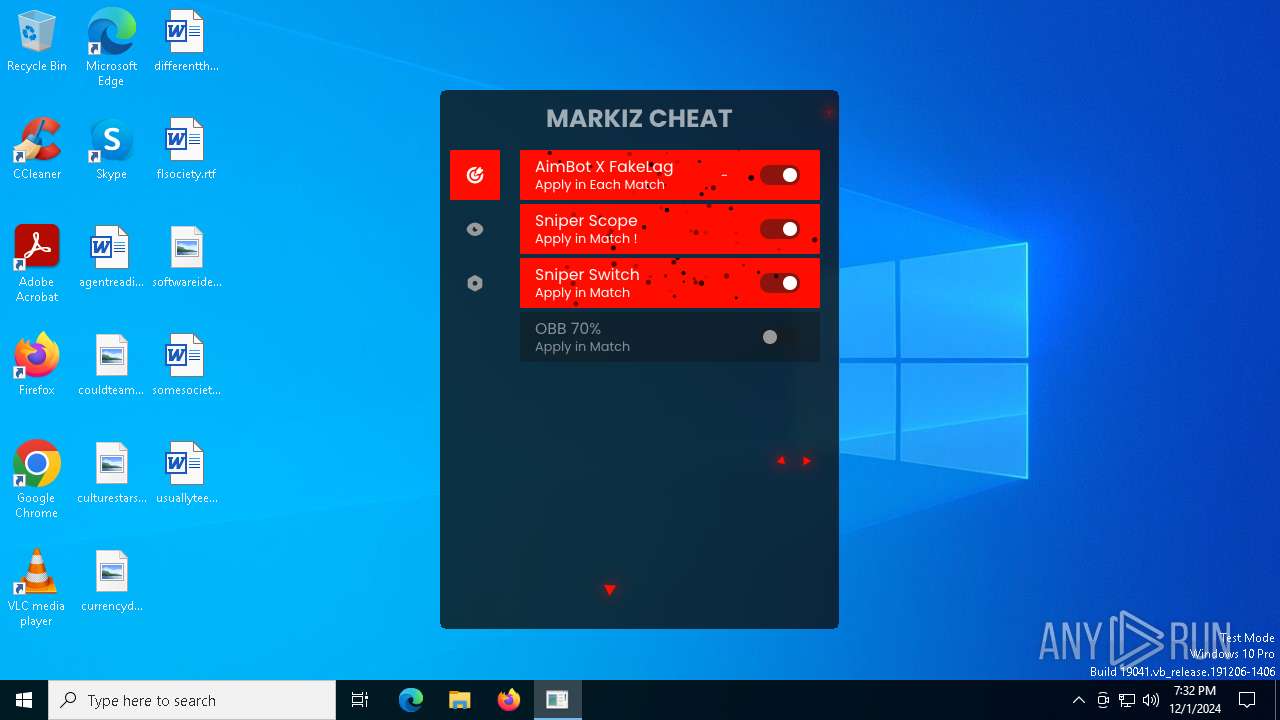
Task: Select the running cheat app taskbar button
Action: click(557, 700)
